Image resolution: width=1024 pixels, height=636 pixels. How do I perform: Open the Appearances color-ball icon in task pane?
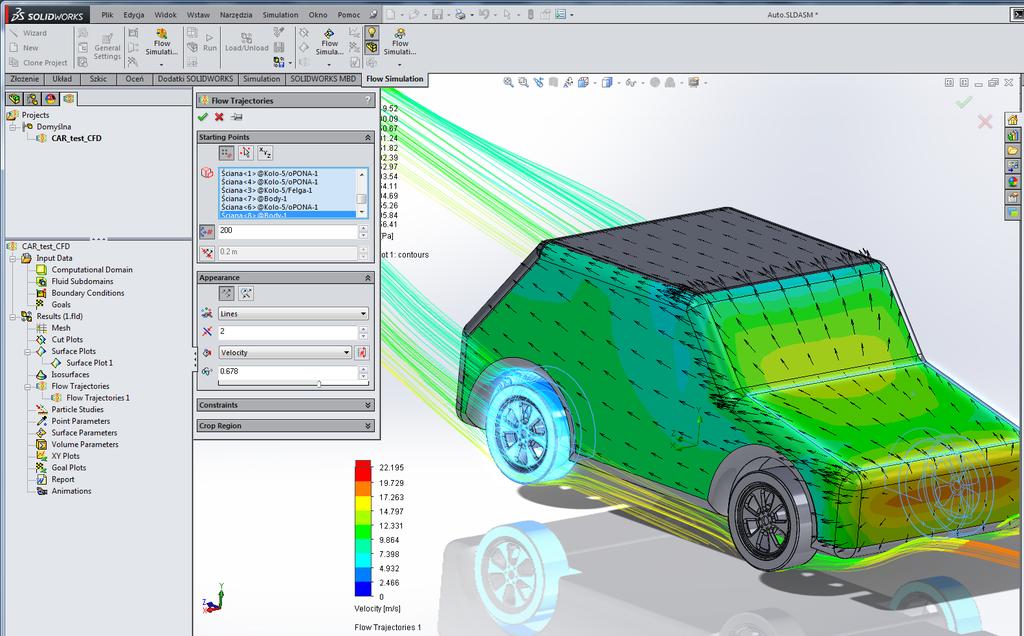coord(1012,182)
